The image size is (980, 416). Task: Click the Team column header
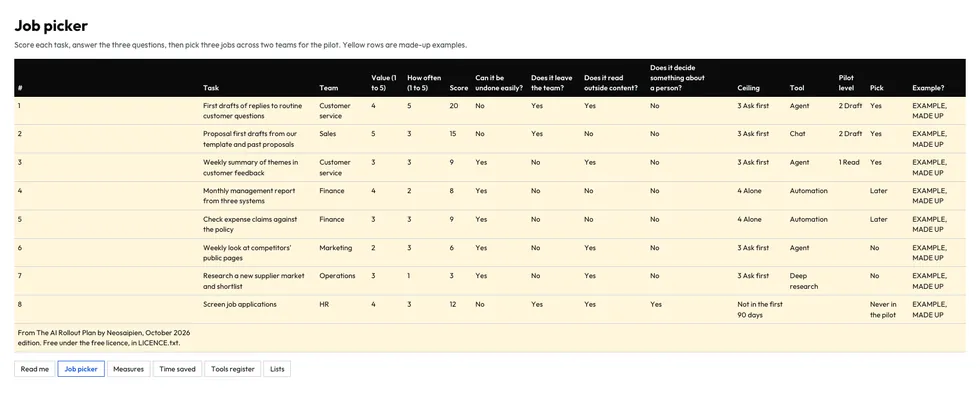(328, 88)
